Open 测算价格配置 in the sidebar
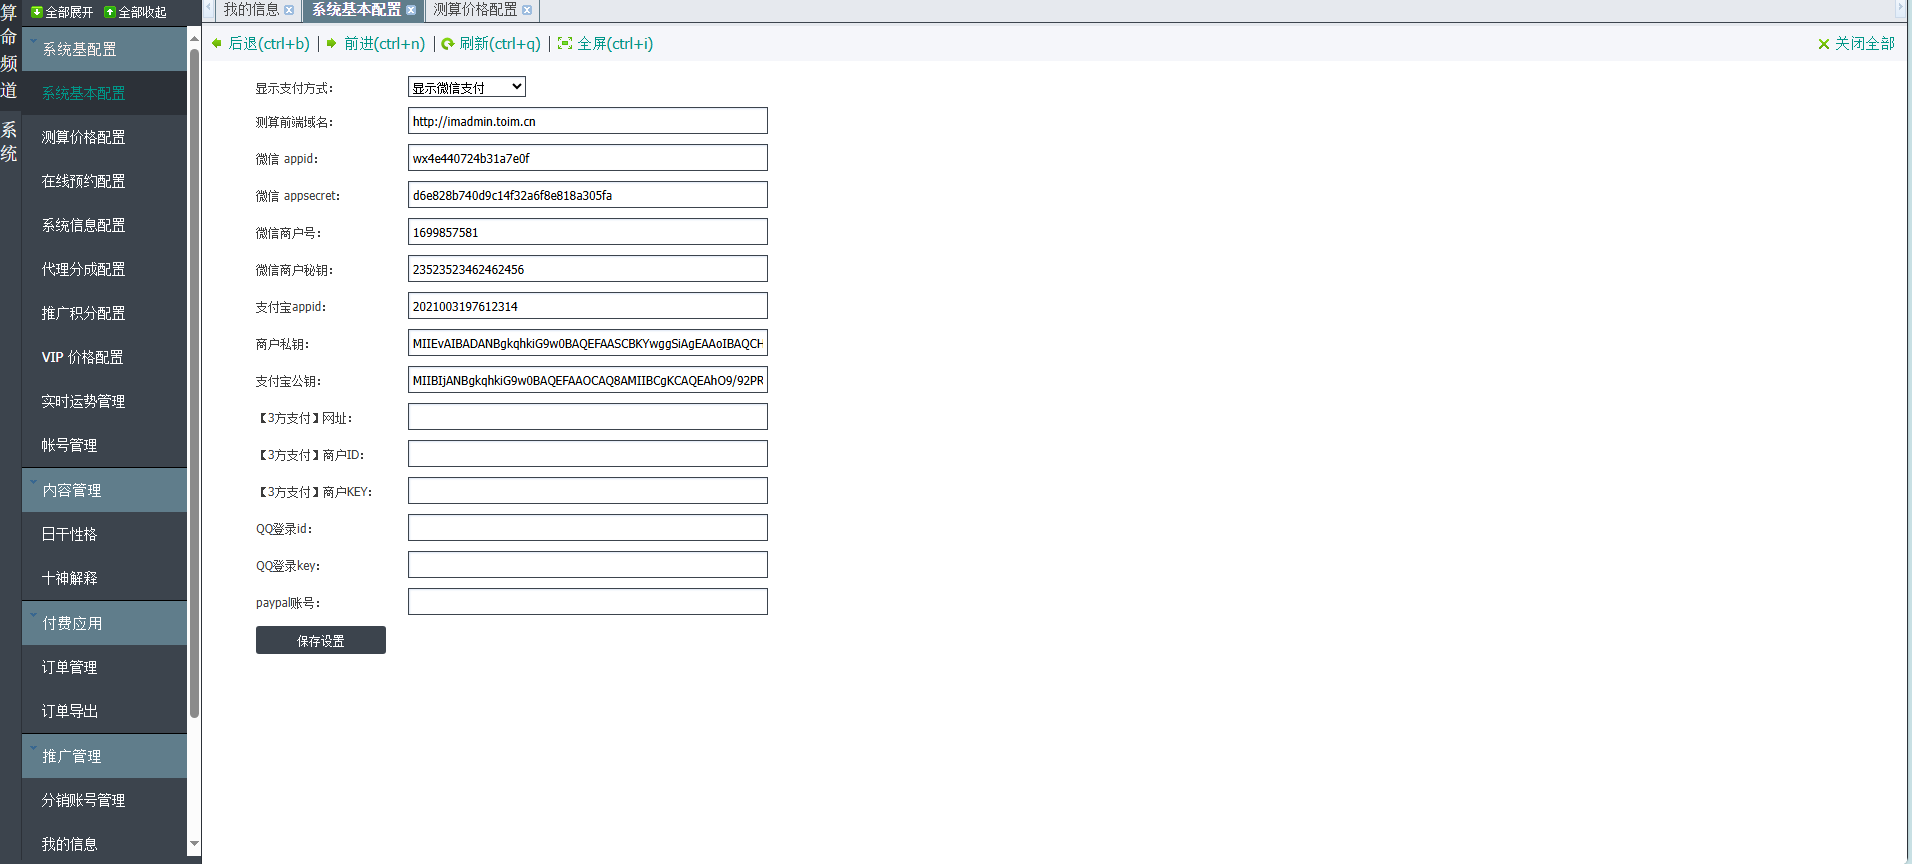The width and height of the screenshot is (1912, 864). (x=104, y=137)
